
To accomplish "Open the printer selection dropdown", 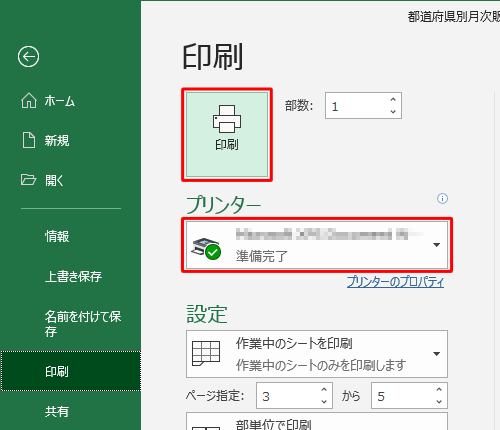I will [x=317, y=245].
